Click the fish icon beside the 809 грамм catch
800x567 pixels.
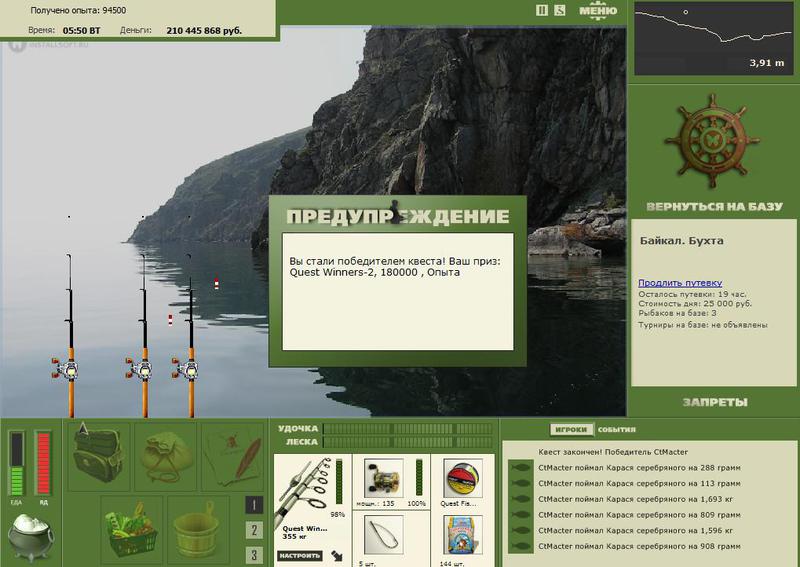[520, 515]
